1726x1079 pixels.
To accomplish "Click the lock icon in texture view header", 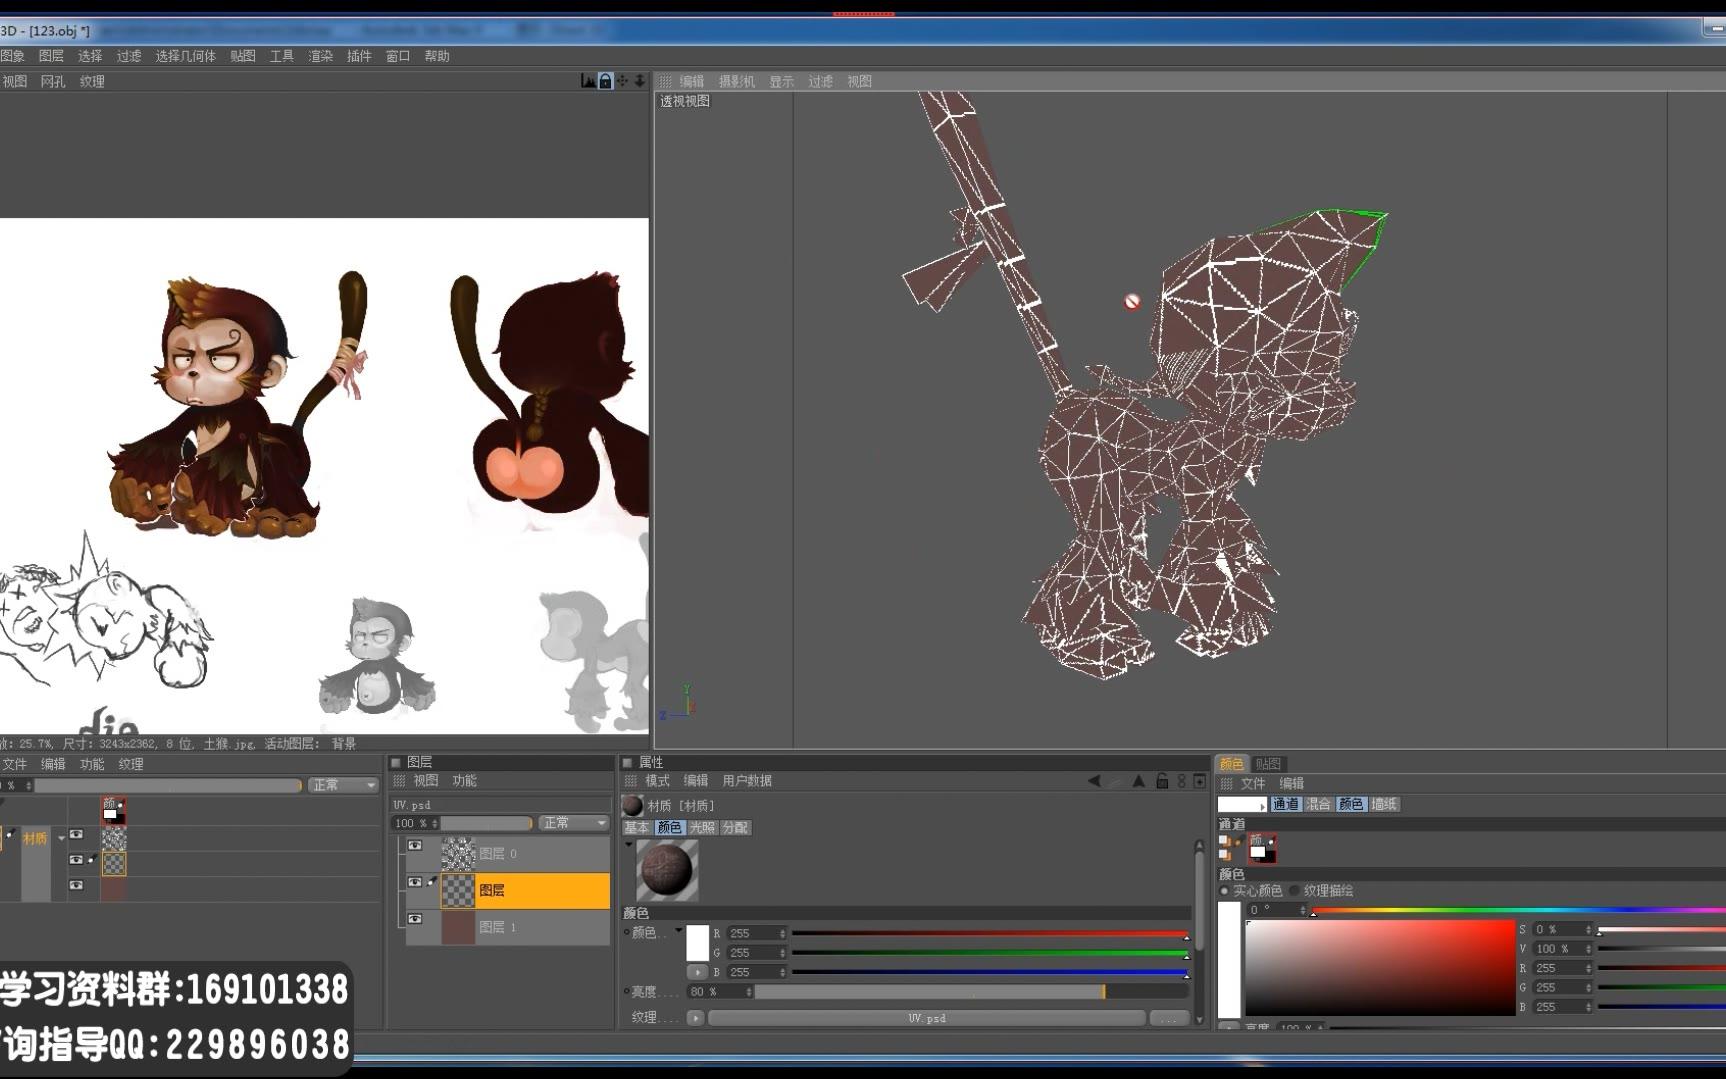I will tap(605, 81).
